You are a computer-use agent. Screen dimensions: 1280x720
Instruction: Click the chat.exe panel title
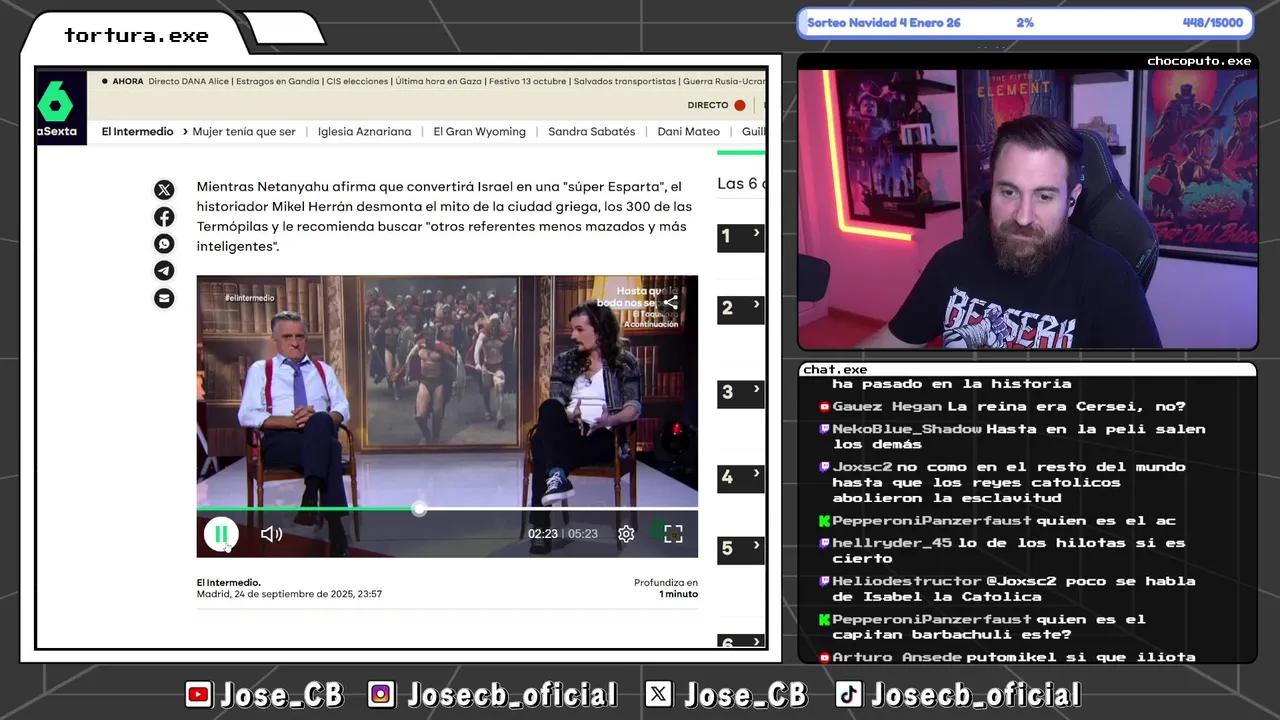pyautogui.click(x=835, y=369)
